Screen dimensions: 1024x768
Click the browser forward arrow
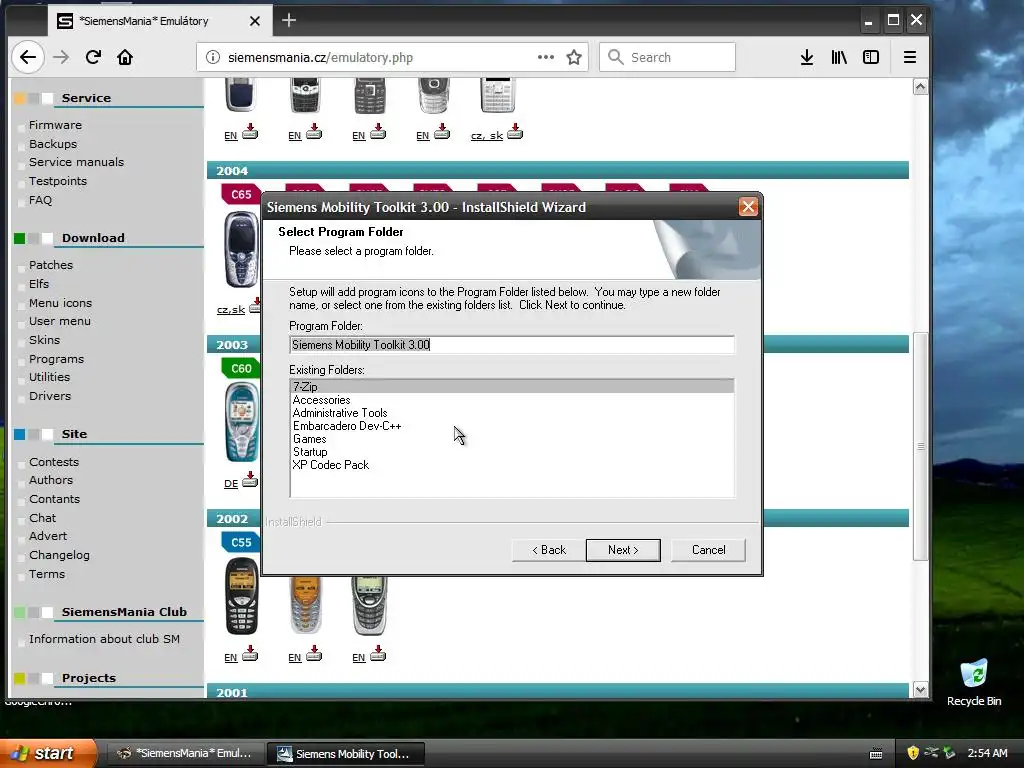(x=61, y=57)
